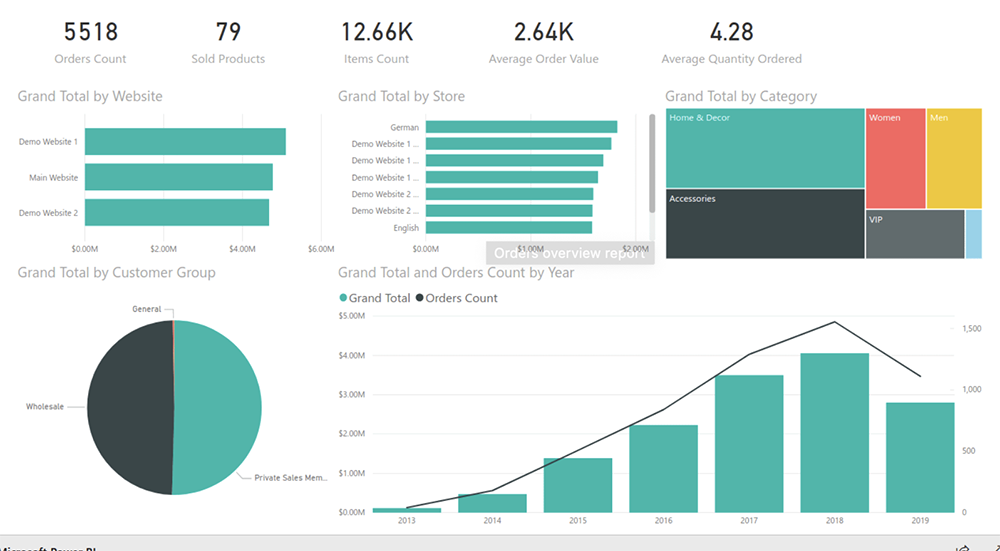Click the 4.28 Average Quantity Ordered card

coord(732,42)
